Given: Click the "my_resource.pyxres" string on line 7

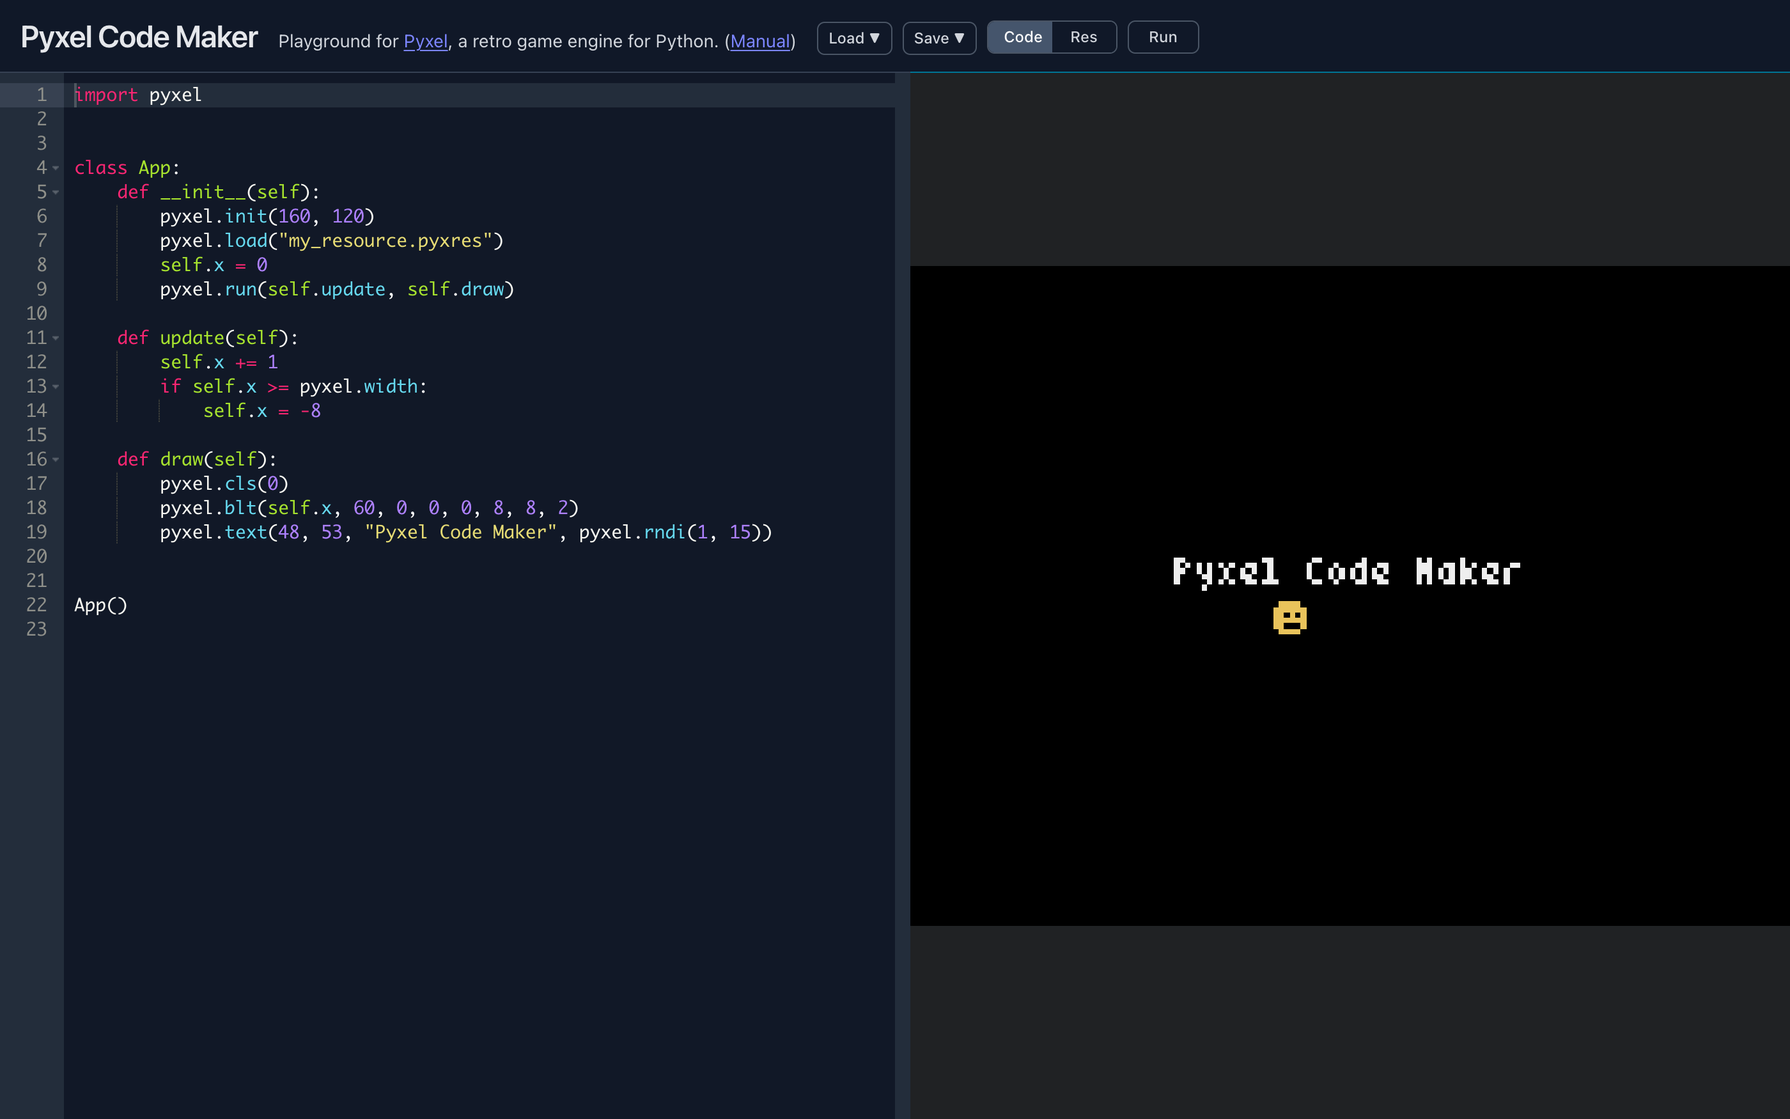Looking at the screenshot, I should coord(386,241).
